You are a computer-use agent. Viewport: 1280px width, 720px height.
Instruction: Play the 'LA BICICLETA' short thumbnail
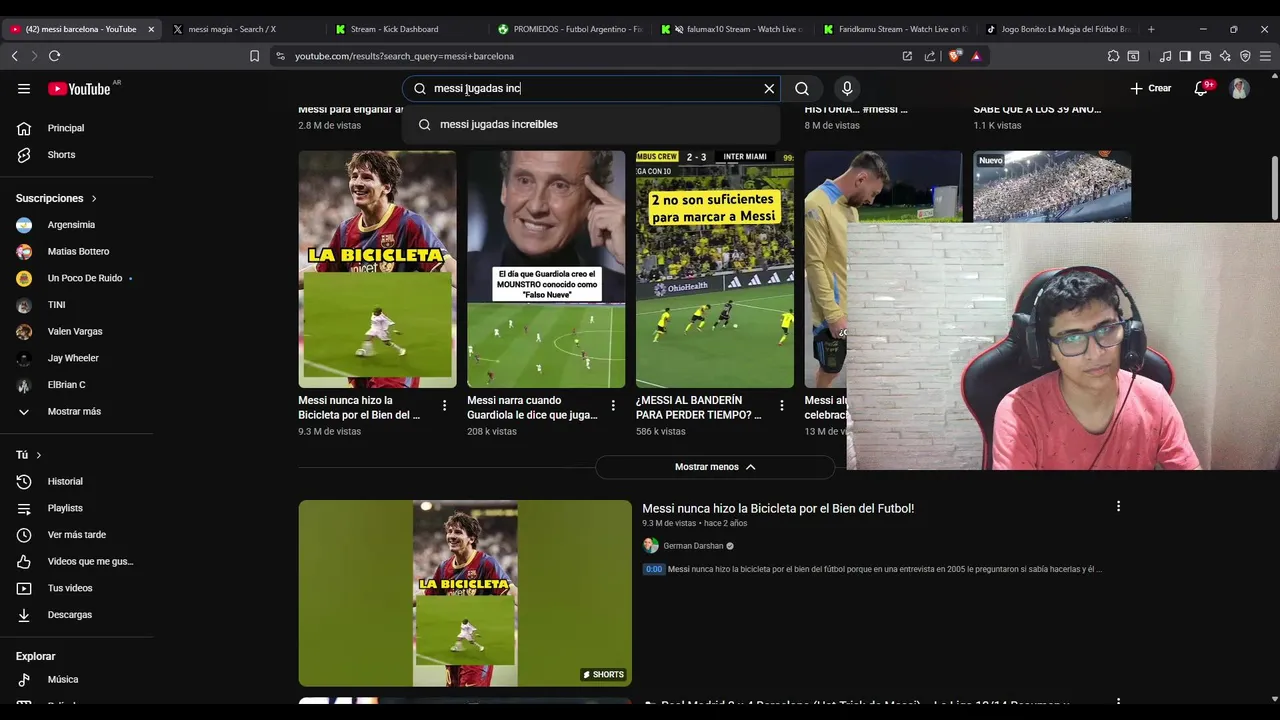point(377,269)
